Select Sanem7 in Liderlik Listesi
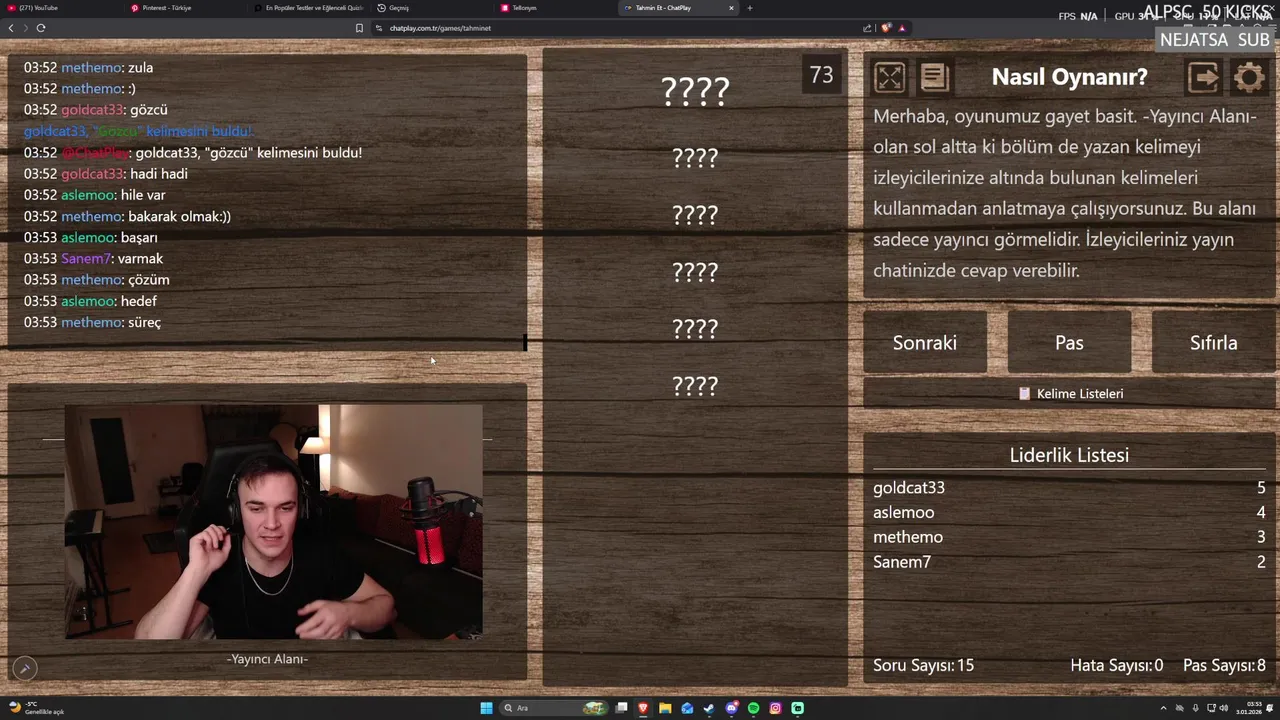1280x720 pixels. coord(901,562)
